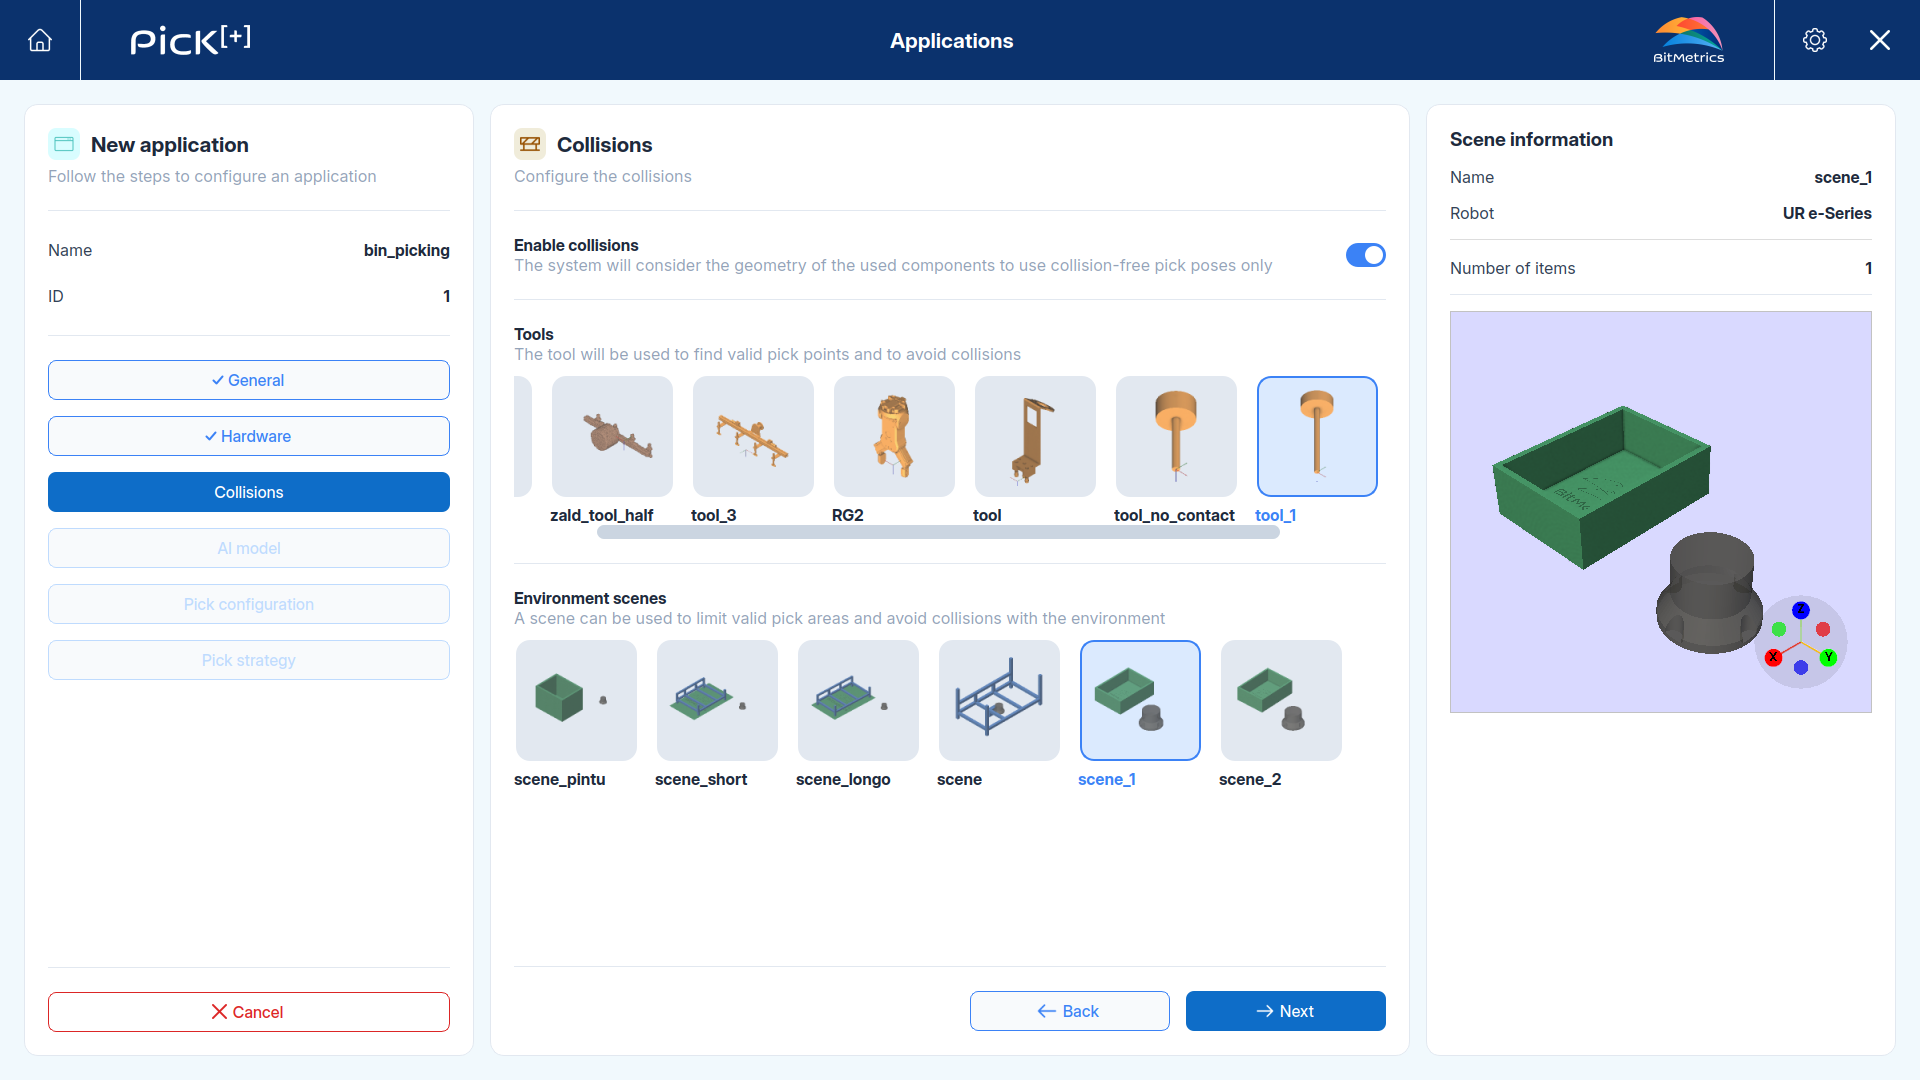Choose the scene_2 environment scene
The height and width of the screenshot is (1080, 1920).
pos(1281,700)
